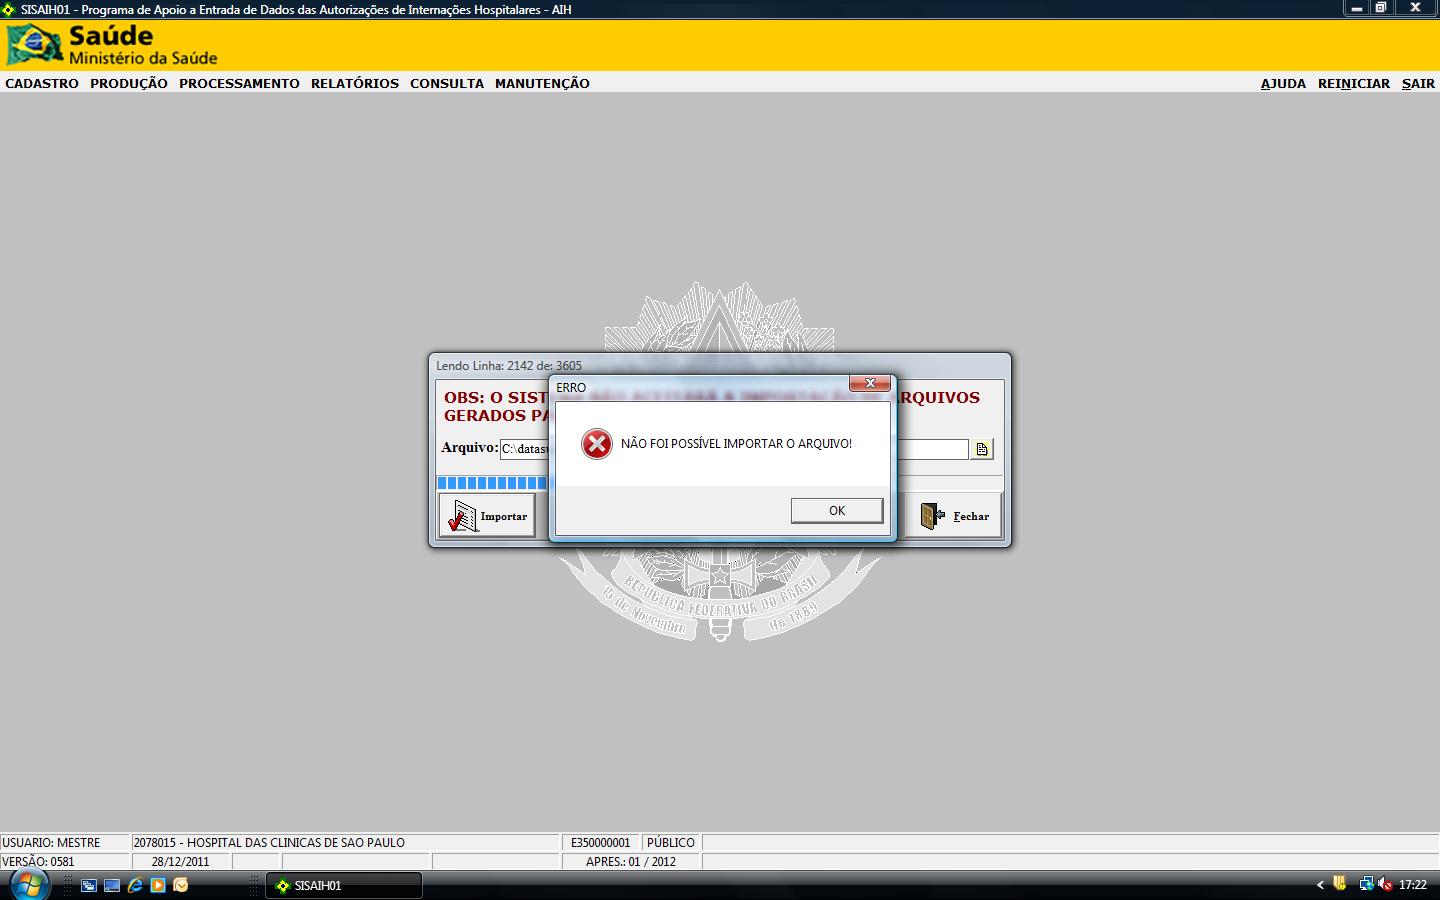Launch Windows Media Player from quick launch
The image size is (1440, 900).
[x=158, y=885]
